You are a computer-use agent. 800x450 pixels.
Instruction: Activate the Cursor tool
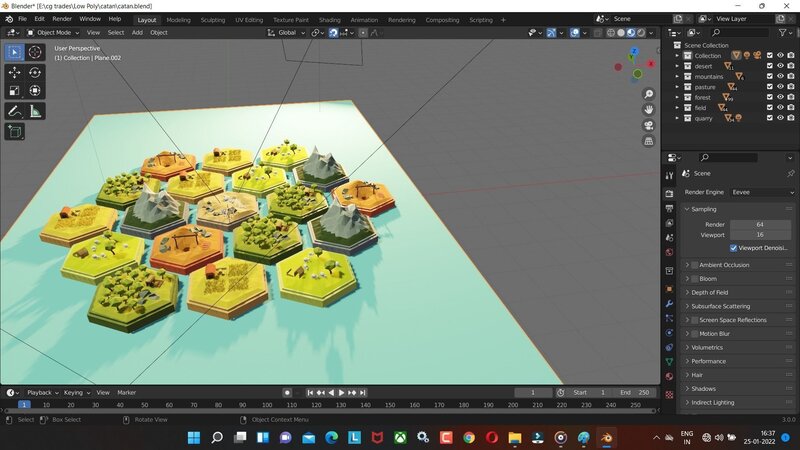(35, 52)
